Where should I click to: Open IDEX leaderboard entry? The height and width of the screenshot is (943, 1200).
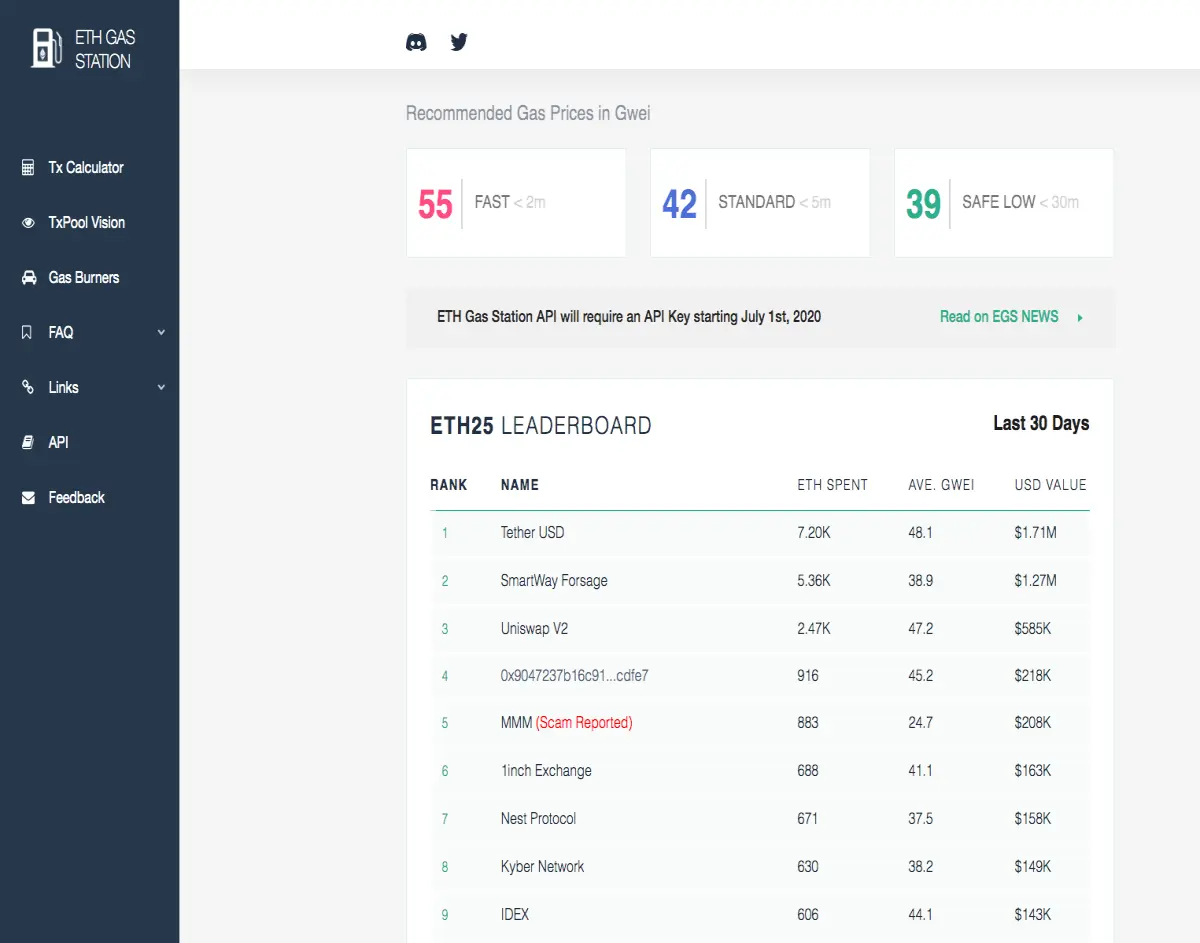[x=515, y=915]
